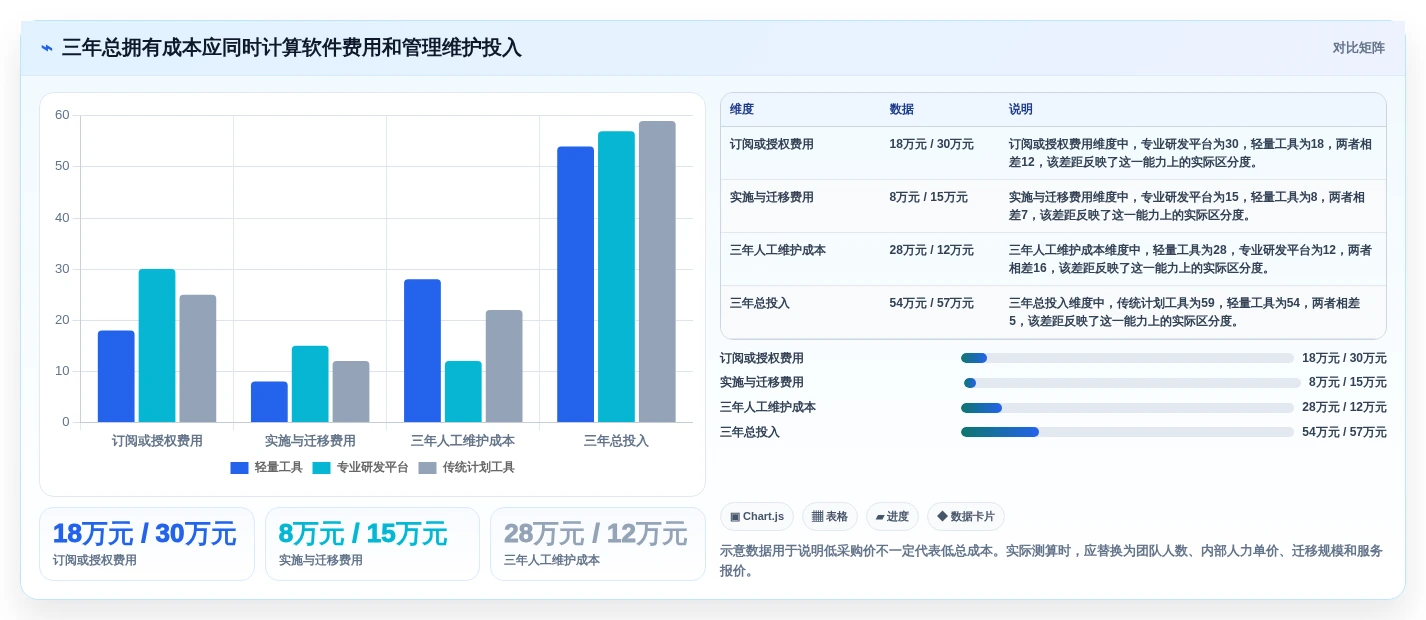Click 专业研发平台 bar in 三年总投入 group
This screenshot has height=620, width=1426.
click(x=616, y=276)
